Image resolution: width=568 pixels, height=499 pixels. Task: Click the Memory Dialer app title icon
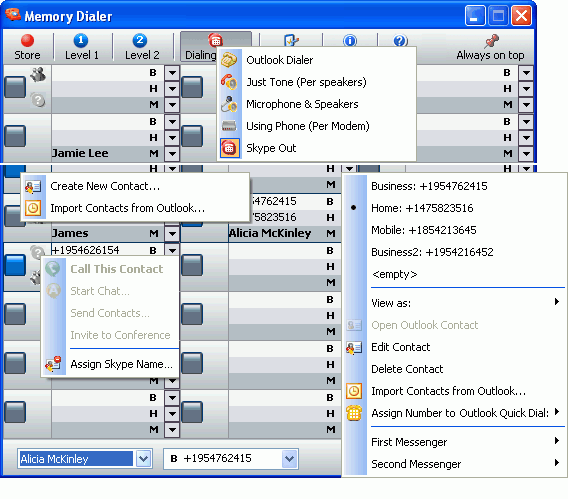pos(13,15)
